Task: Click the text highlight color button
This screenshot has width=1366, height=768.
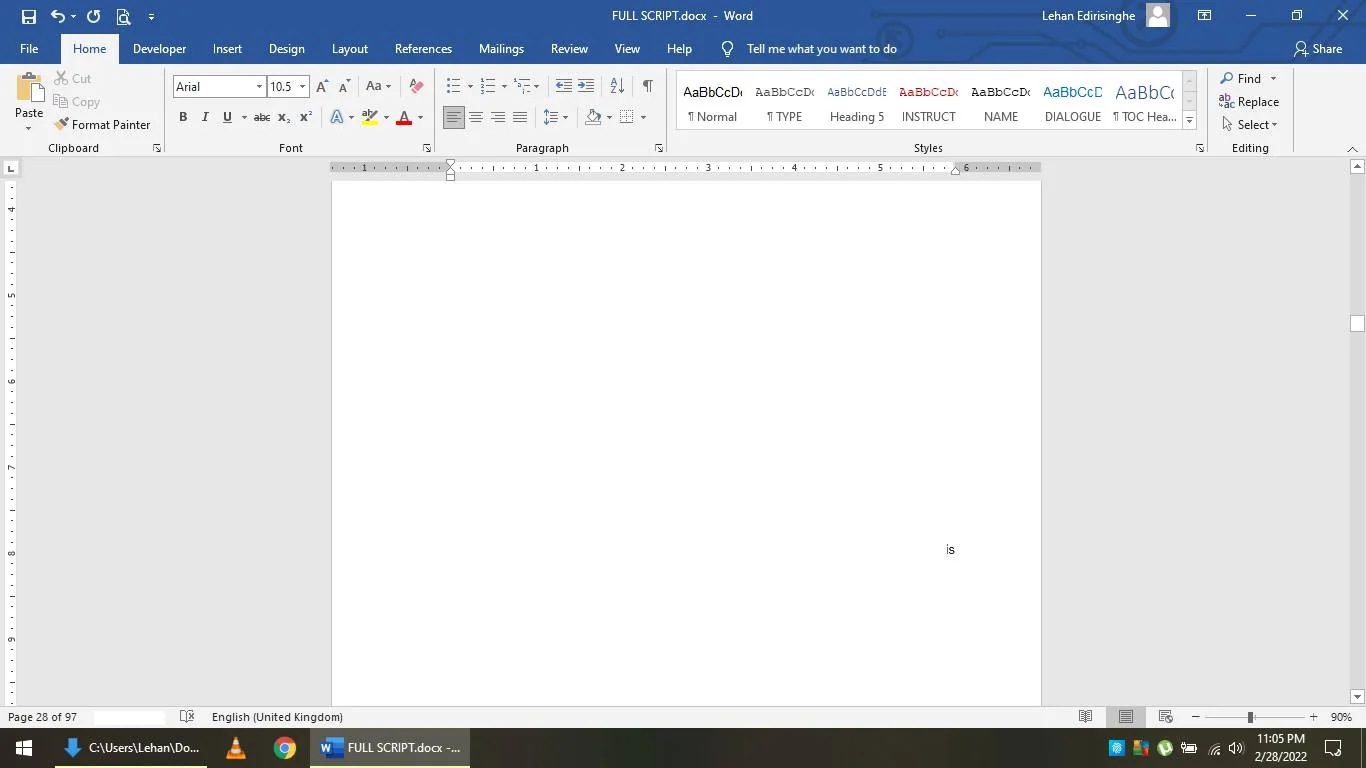Action: click(x=369, y=117)
